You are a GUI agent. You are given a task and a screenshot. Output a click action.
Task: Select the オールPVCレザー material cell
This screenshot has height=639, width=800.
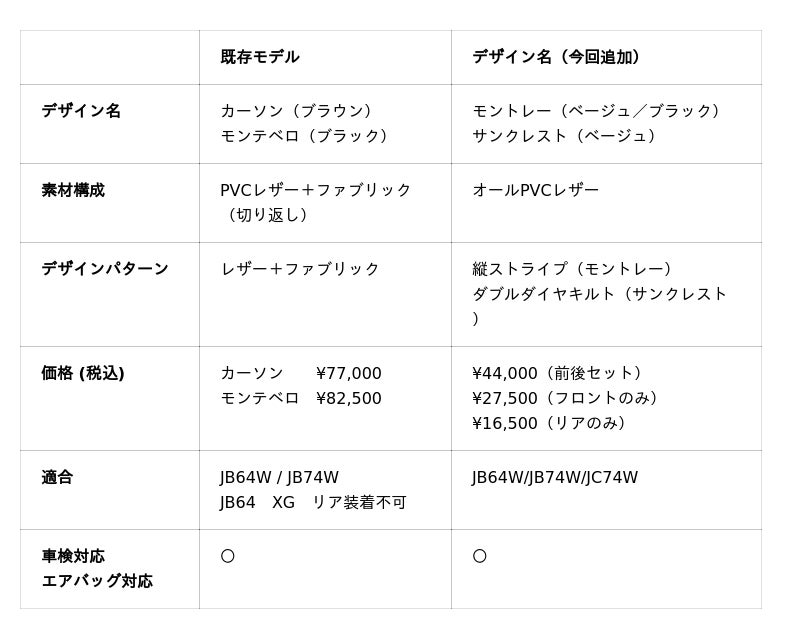pyautogui.click(x=536, y=190)
